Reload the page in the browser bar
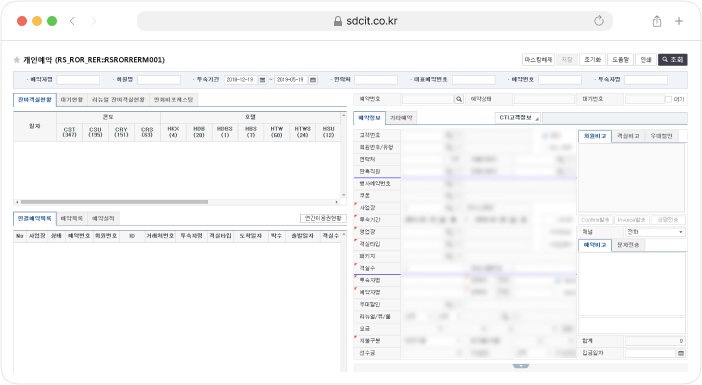Viewport: 702px width, 385px height. [x=599, y=21]
